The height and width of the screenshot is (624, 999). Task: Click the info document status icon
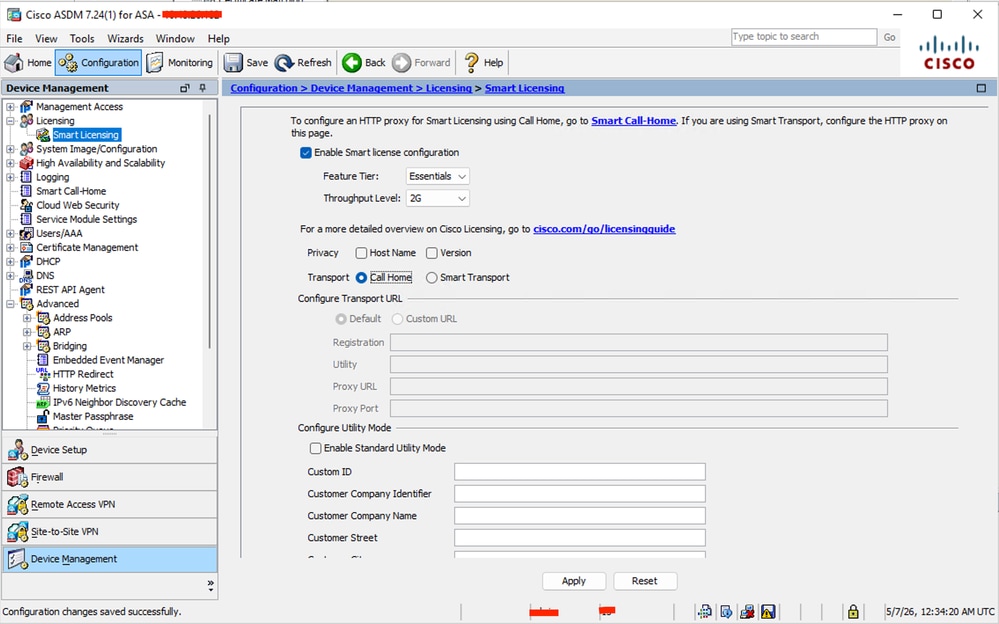(726, 612)
